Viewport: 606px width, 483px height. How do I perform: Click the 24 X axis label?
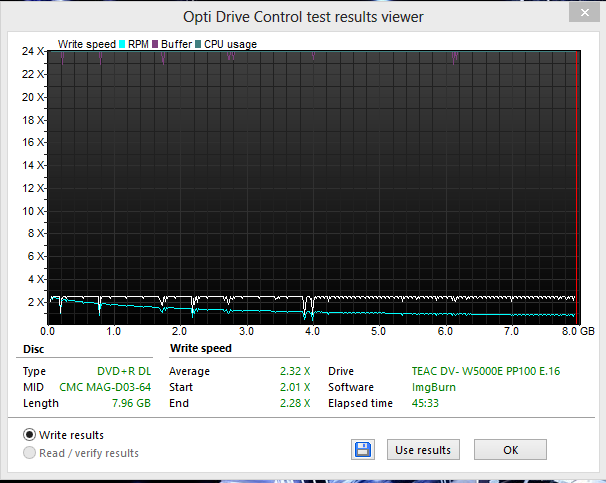coord(33,51)
